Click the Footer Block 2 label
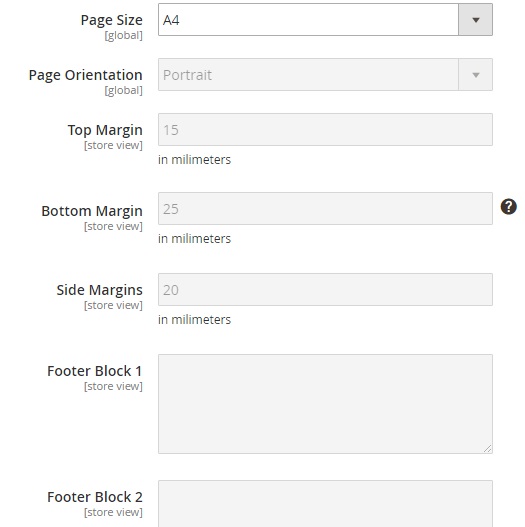The image size is (525, 527). click(x=95, y=497)
